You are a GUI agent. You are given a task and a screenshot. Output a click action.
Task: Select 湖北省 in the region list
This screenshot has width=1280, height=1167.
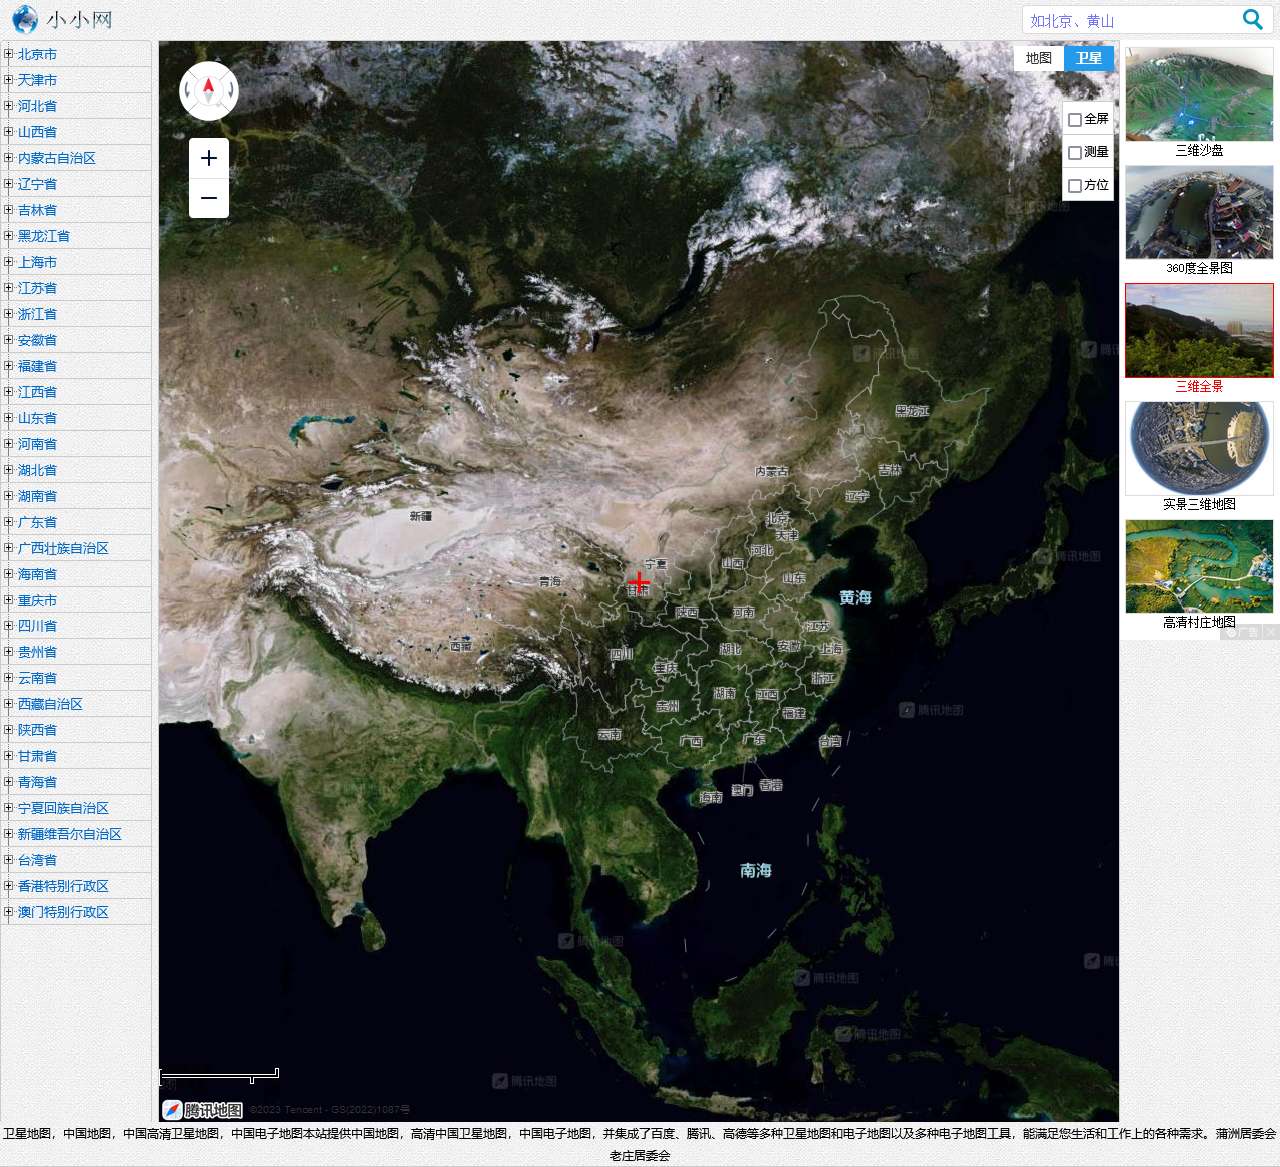(37, 470)
